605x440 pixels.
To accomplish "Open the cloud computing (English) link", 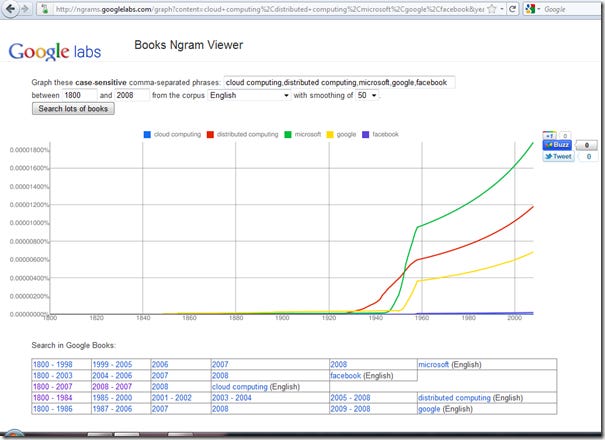I will tap(256, 387).
